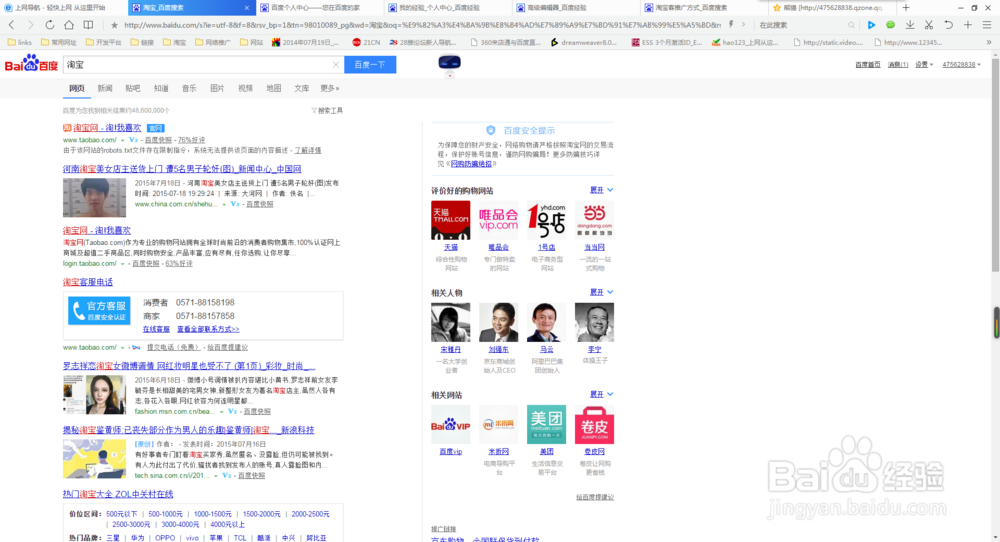The height and width of the screenshot is (542, 1000).
Task: Open 搜索工具 filter options
Action: pos(327,110)
